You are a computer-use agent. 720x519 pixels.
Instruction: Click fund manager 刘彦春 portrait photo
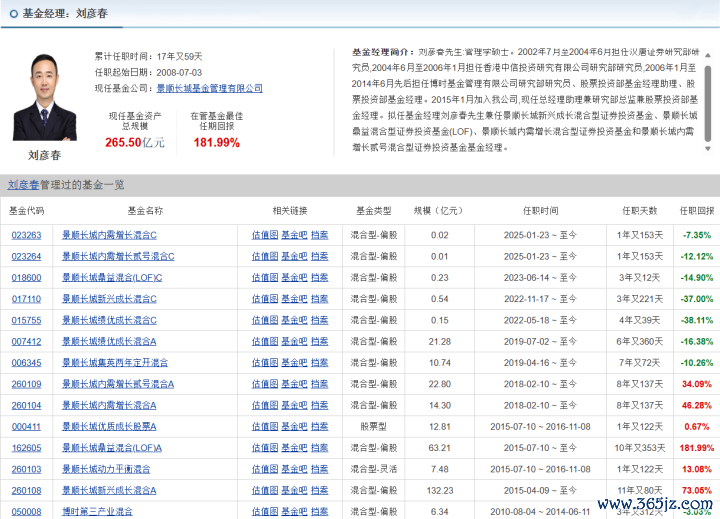[x=45, y=97]
